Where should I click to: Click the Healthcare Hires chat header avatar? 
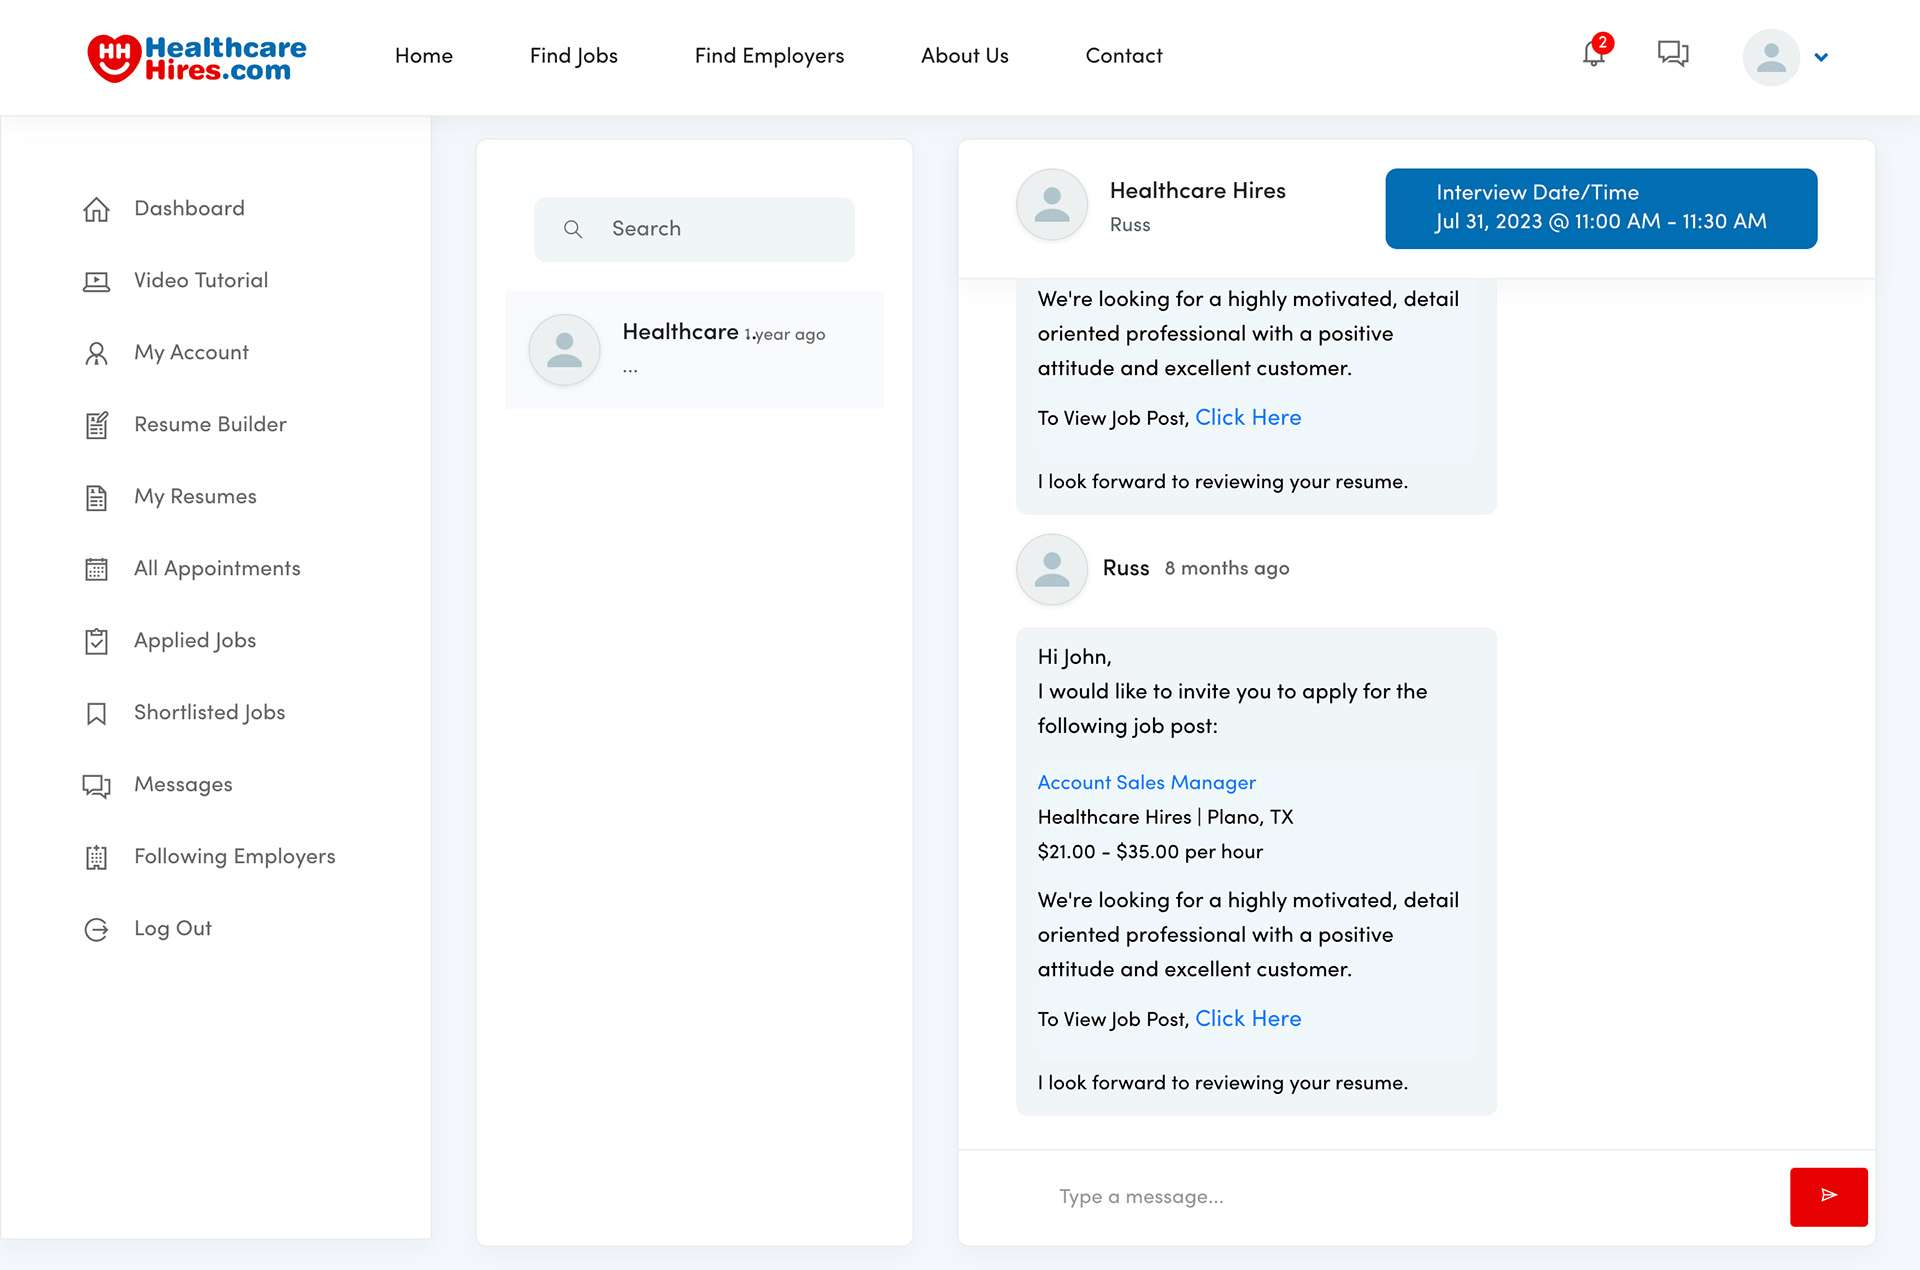pos(1051,204)
